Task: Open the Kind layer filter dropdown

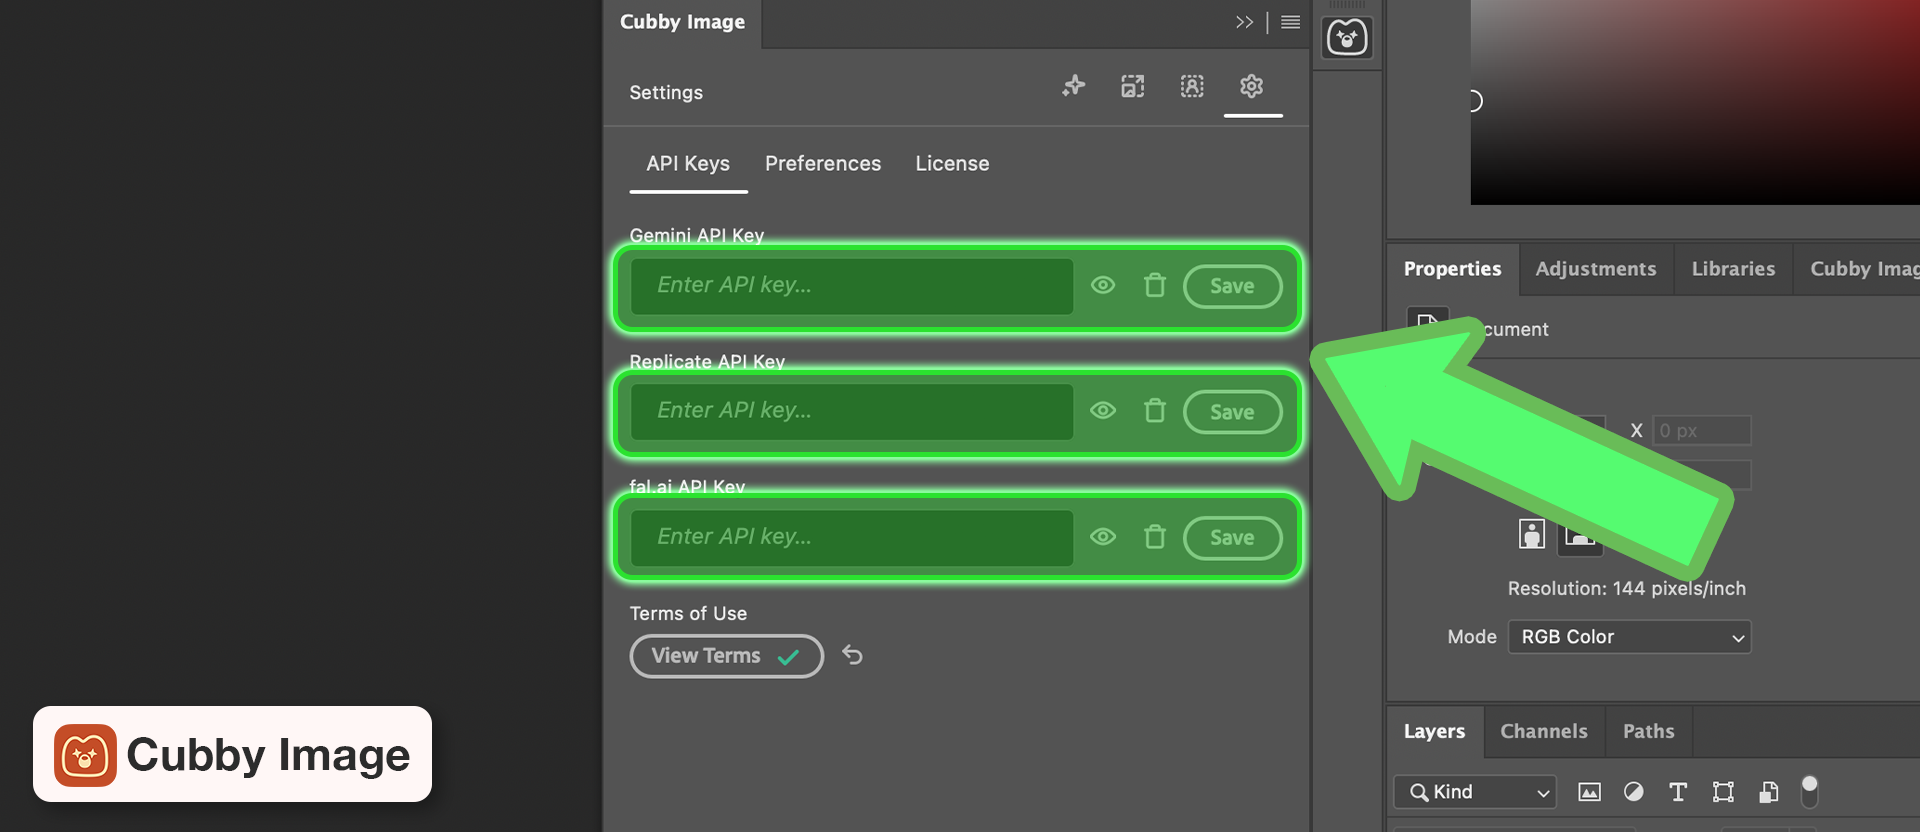Action: (1476, 792)
